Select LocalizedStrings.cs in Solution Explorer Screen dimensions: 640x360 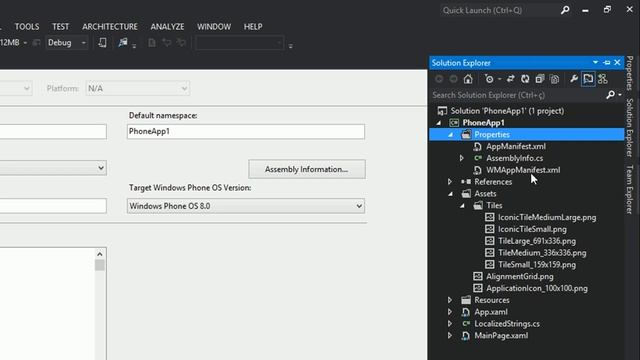[x=507, y=324]
